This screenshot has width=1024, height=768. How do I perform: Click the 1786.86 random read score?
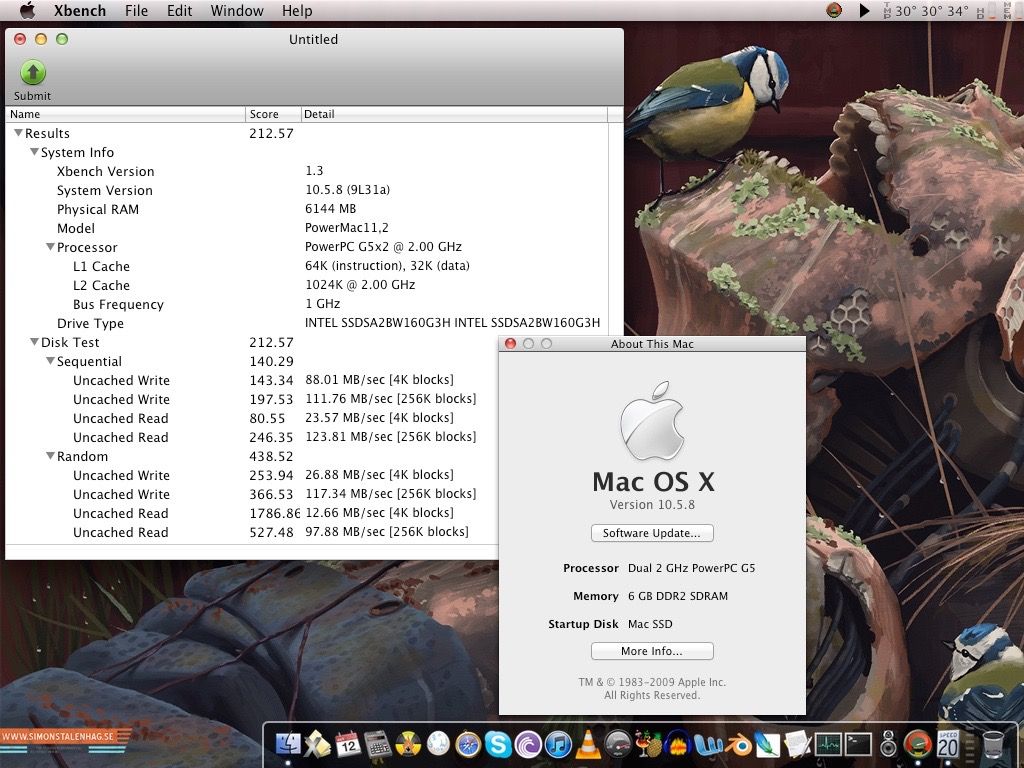[274, 513]
